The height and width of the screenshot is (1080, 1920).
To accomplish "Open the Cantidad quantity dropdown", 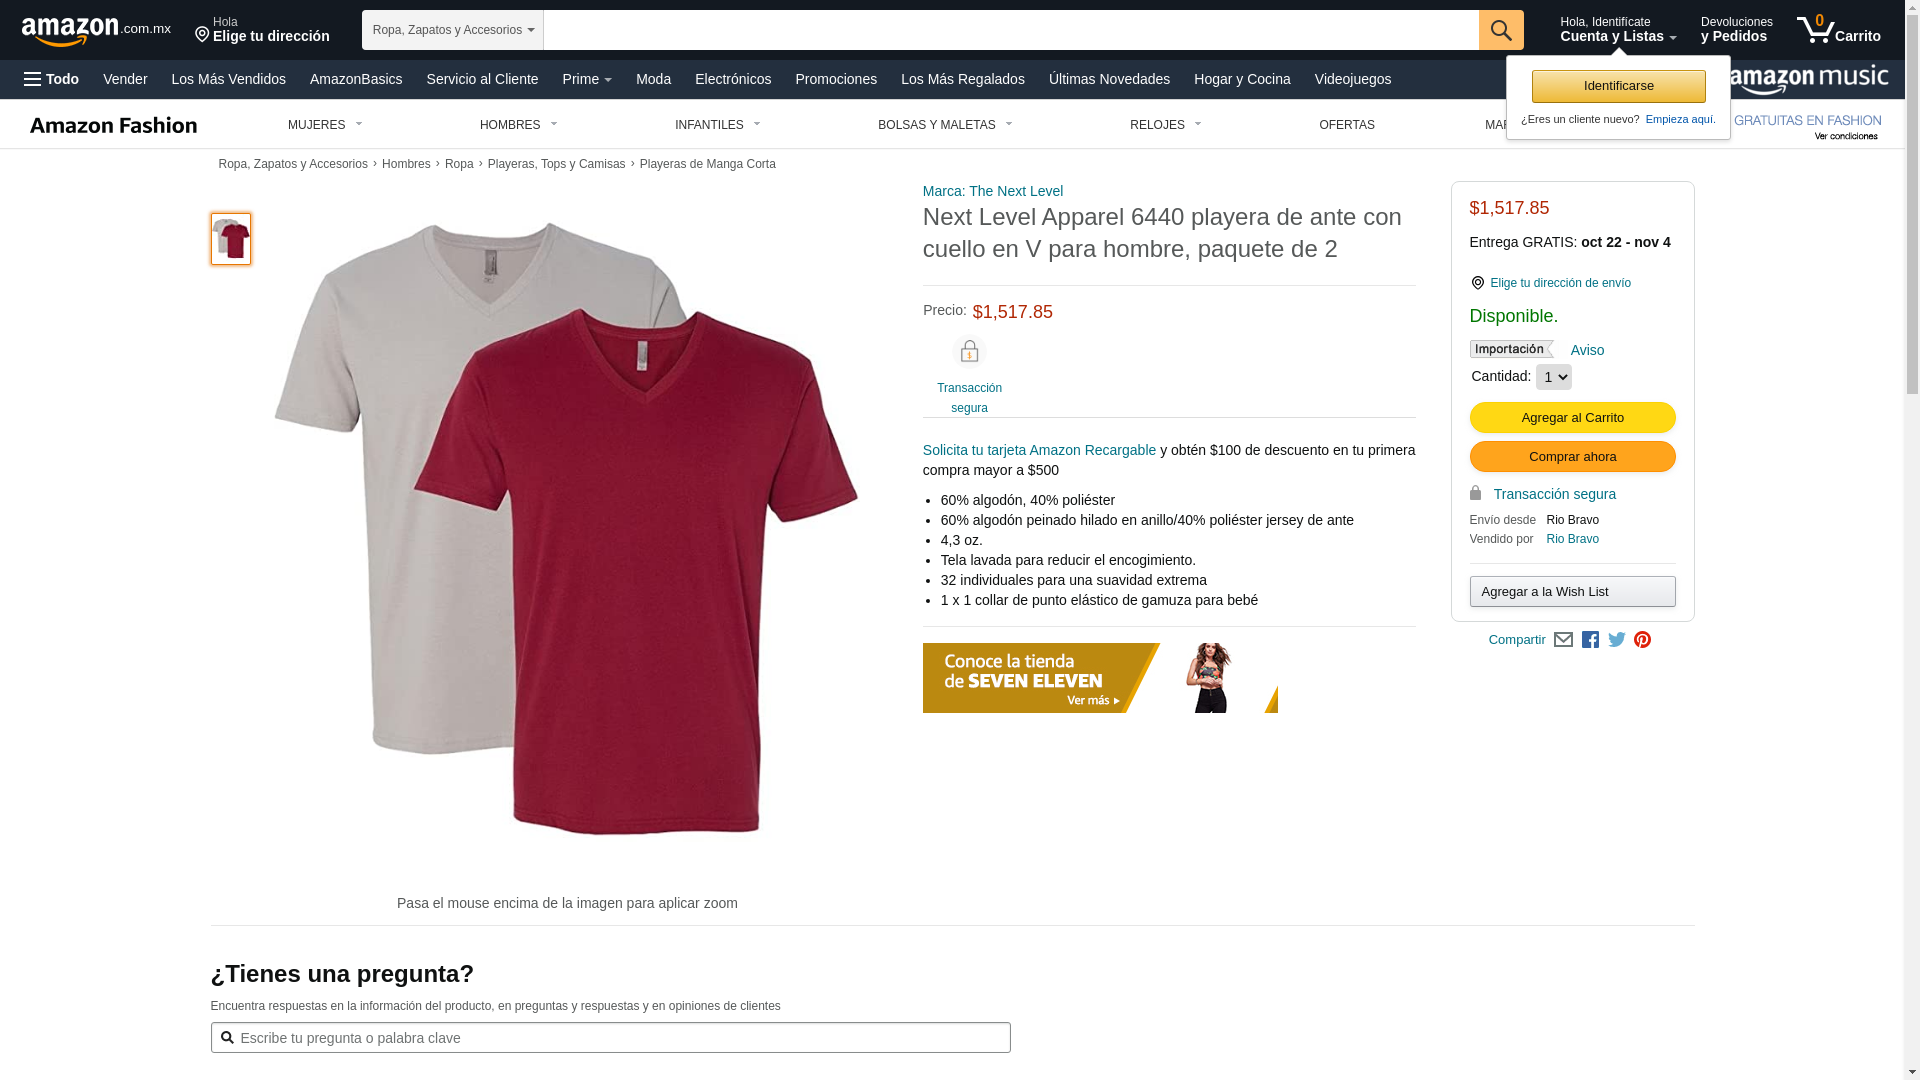I will click(1553, 377).
